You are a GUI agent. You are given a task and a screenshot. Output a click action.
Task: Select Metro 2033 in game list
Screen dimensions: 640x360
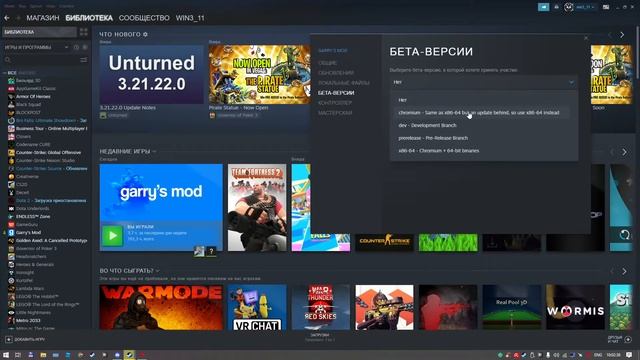point(28,320)
